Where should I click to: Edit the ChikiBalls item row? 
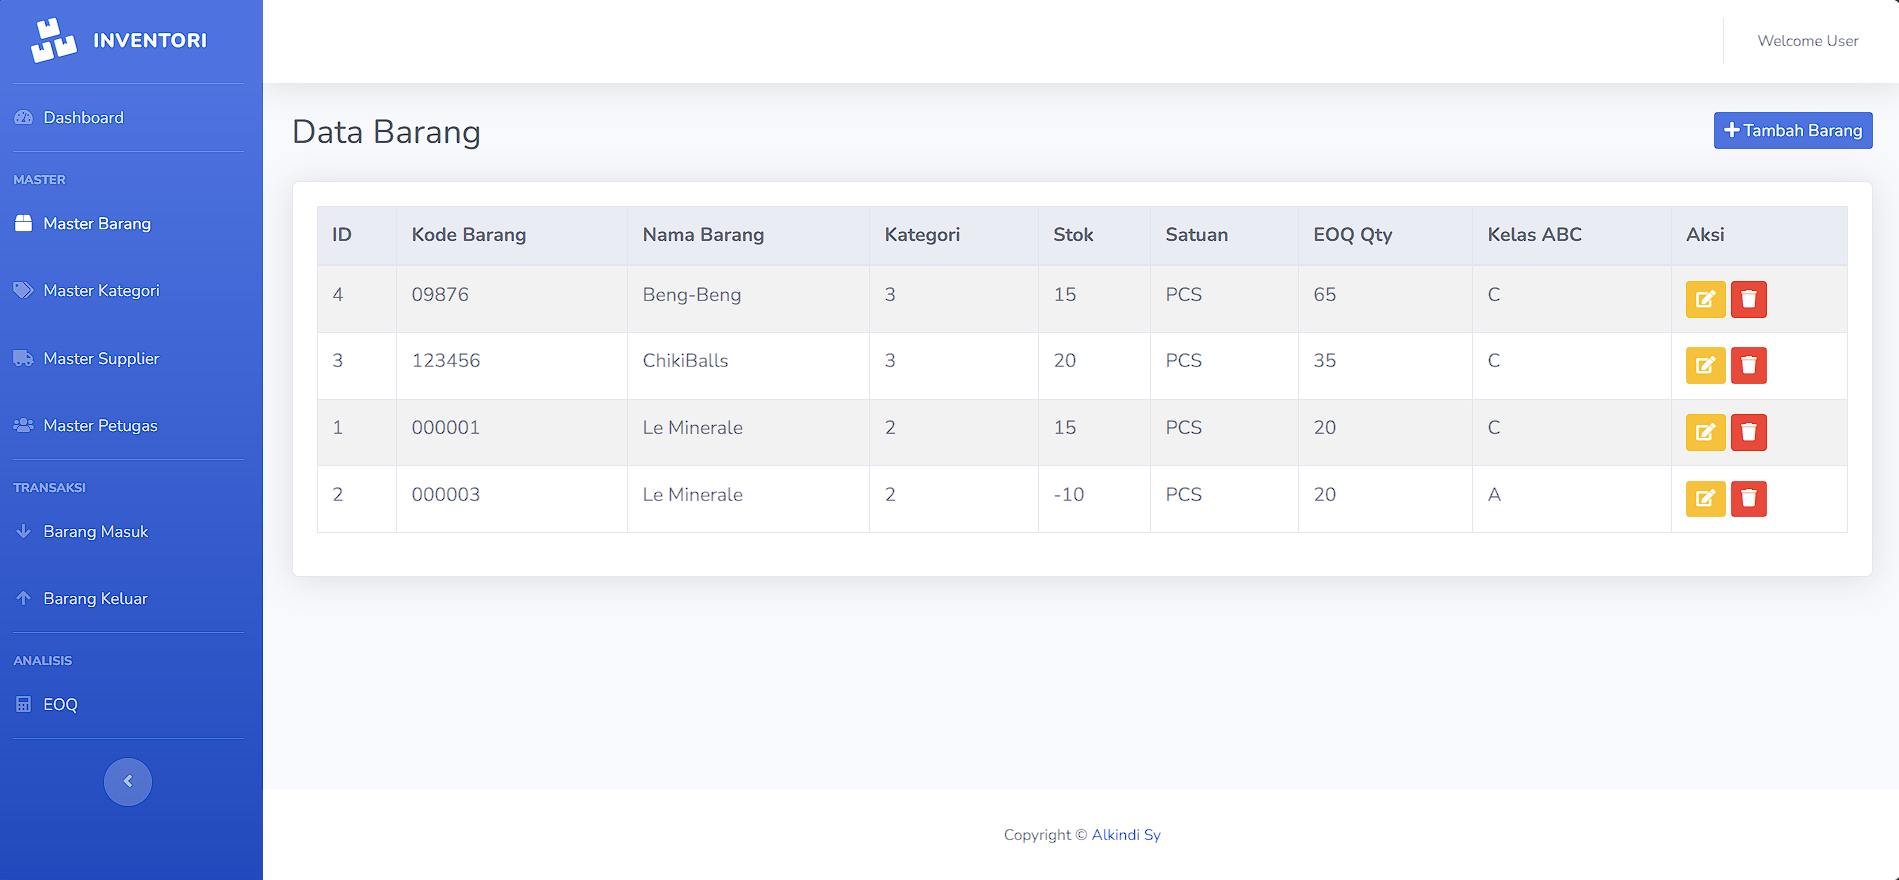pos(1705,365)
